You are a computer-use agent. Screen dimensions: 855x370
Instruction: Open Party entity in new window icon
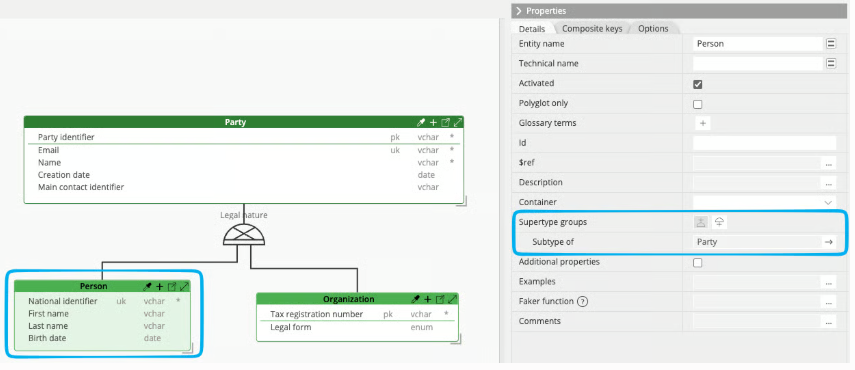pos(445,122)
